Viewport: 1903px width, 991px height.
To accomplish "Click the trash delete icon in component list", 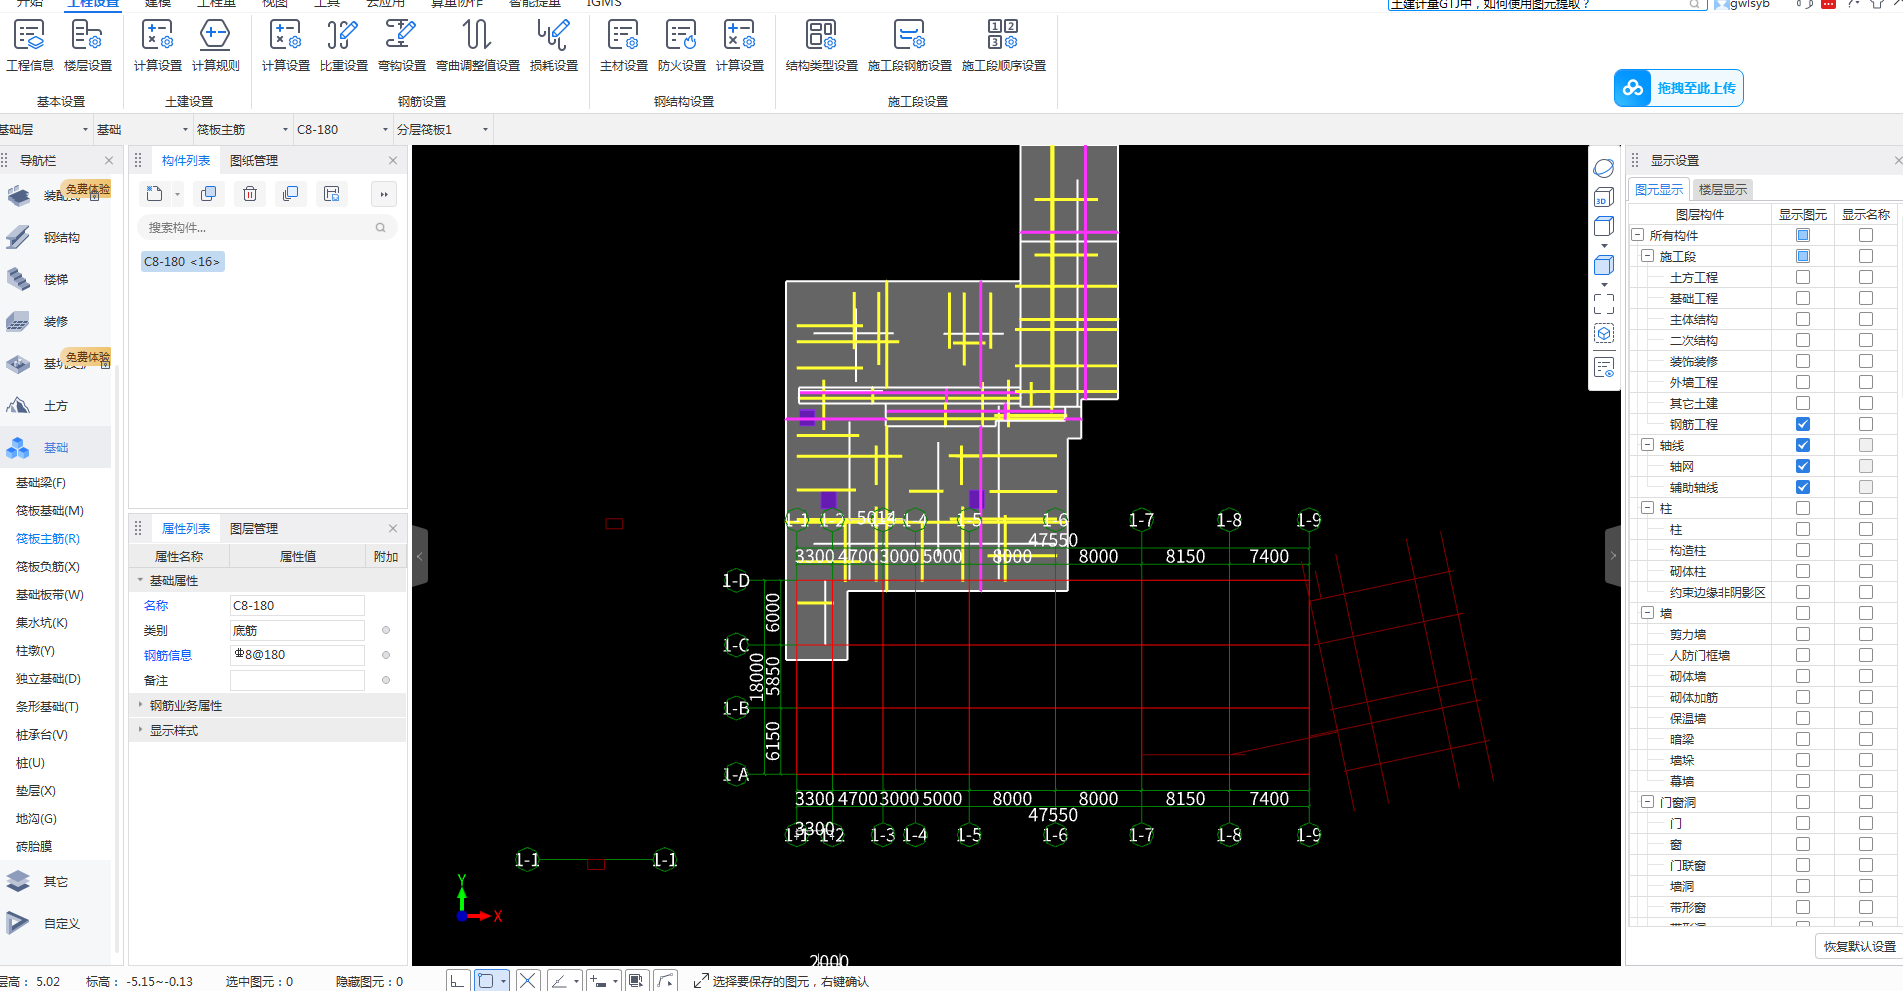I will 250,194.
